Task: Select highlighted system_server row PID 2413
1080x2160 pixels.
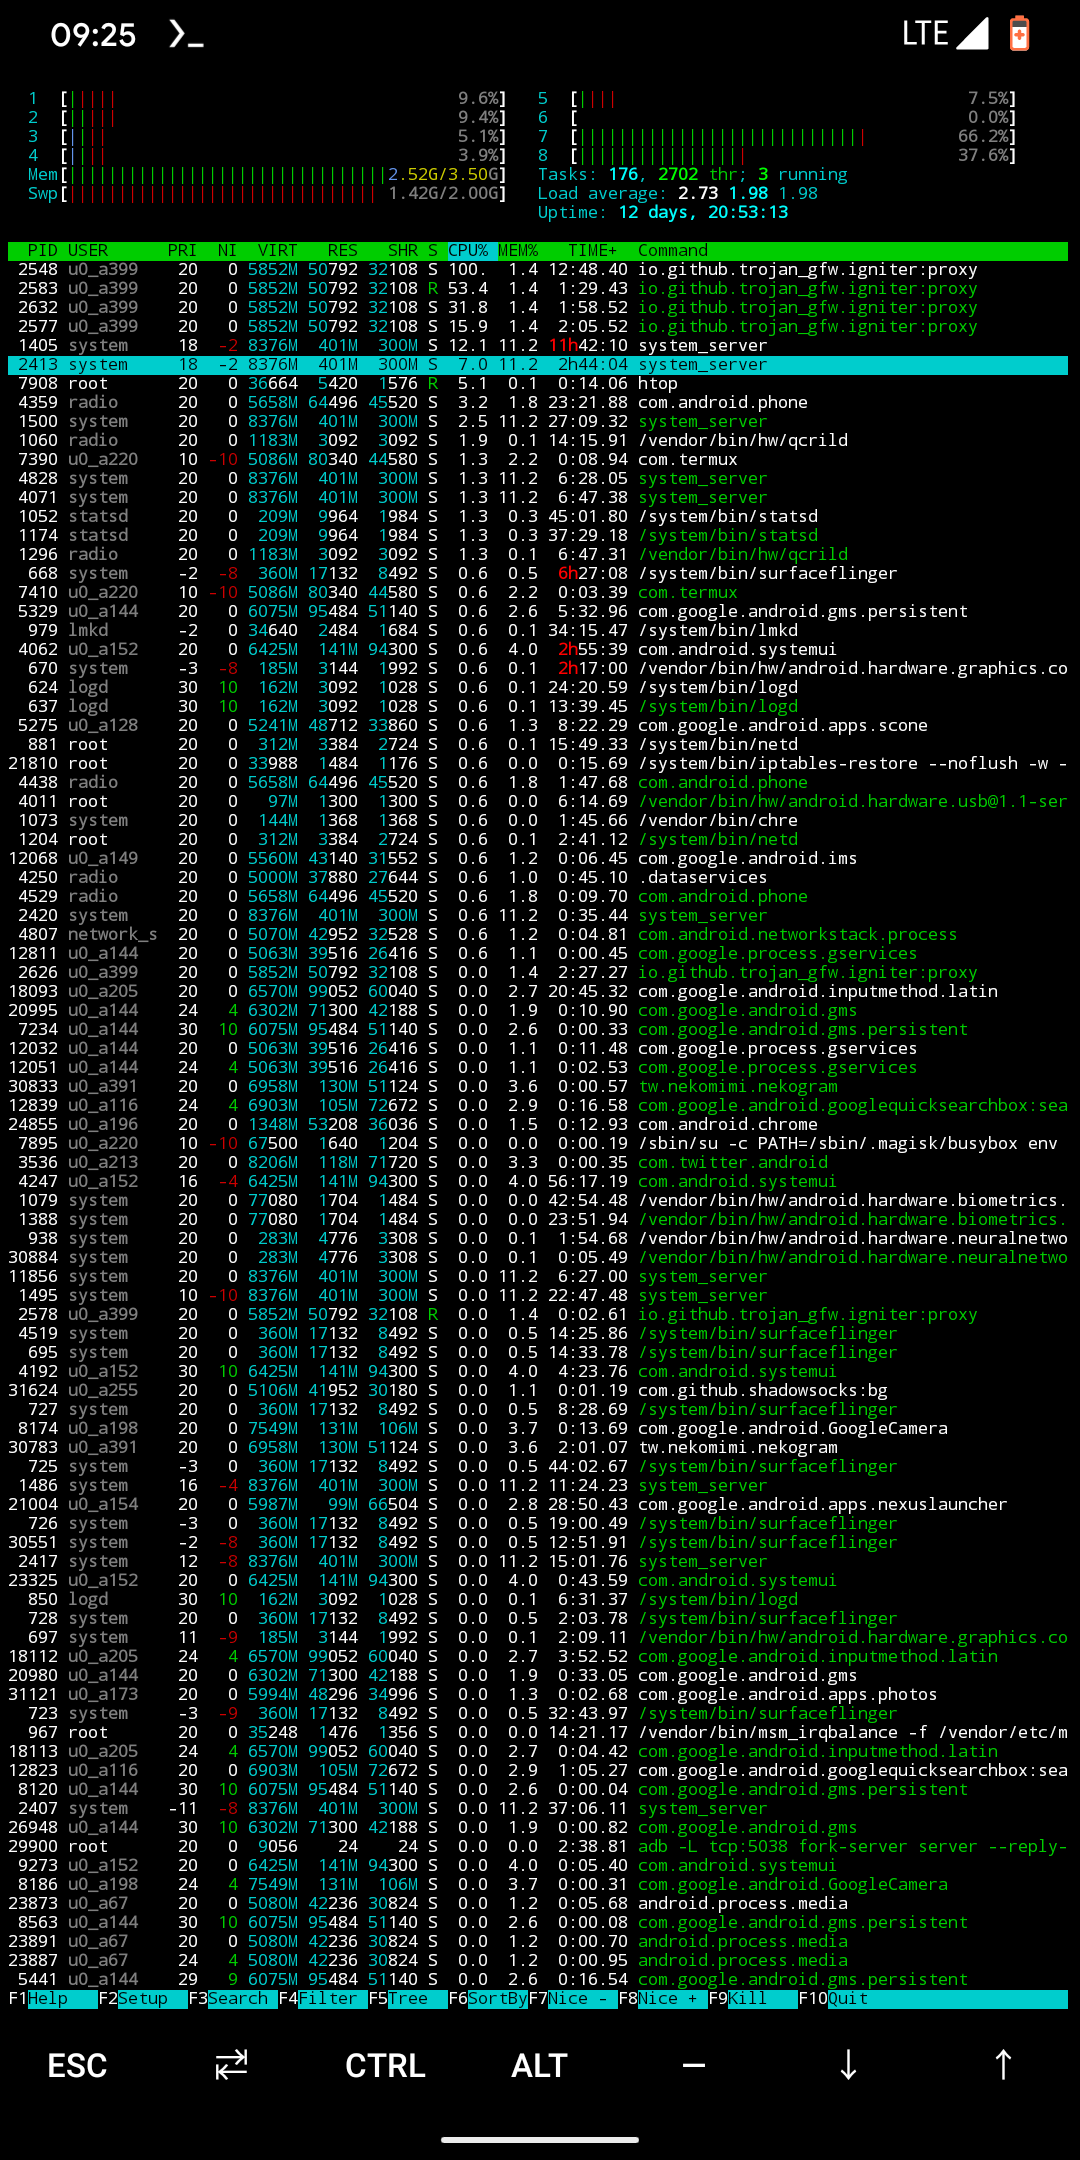Action: point(538,365)
